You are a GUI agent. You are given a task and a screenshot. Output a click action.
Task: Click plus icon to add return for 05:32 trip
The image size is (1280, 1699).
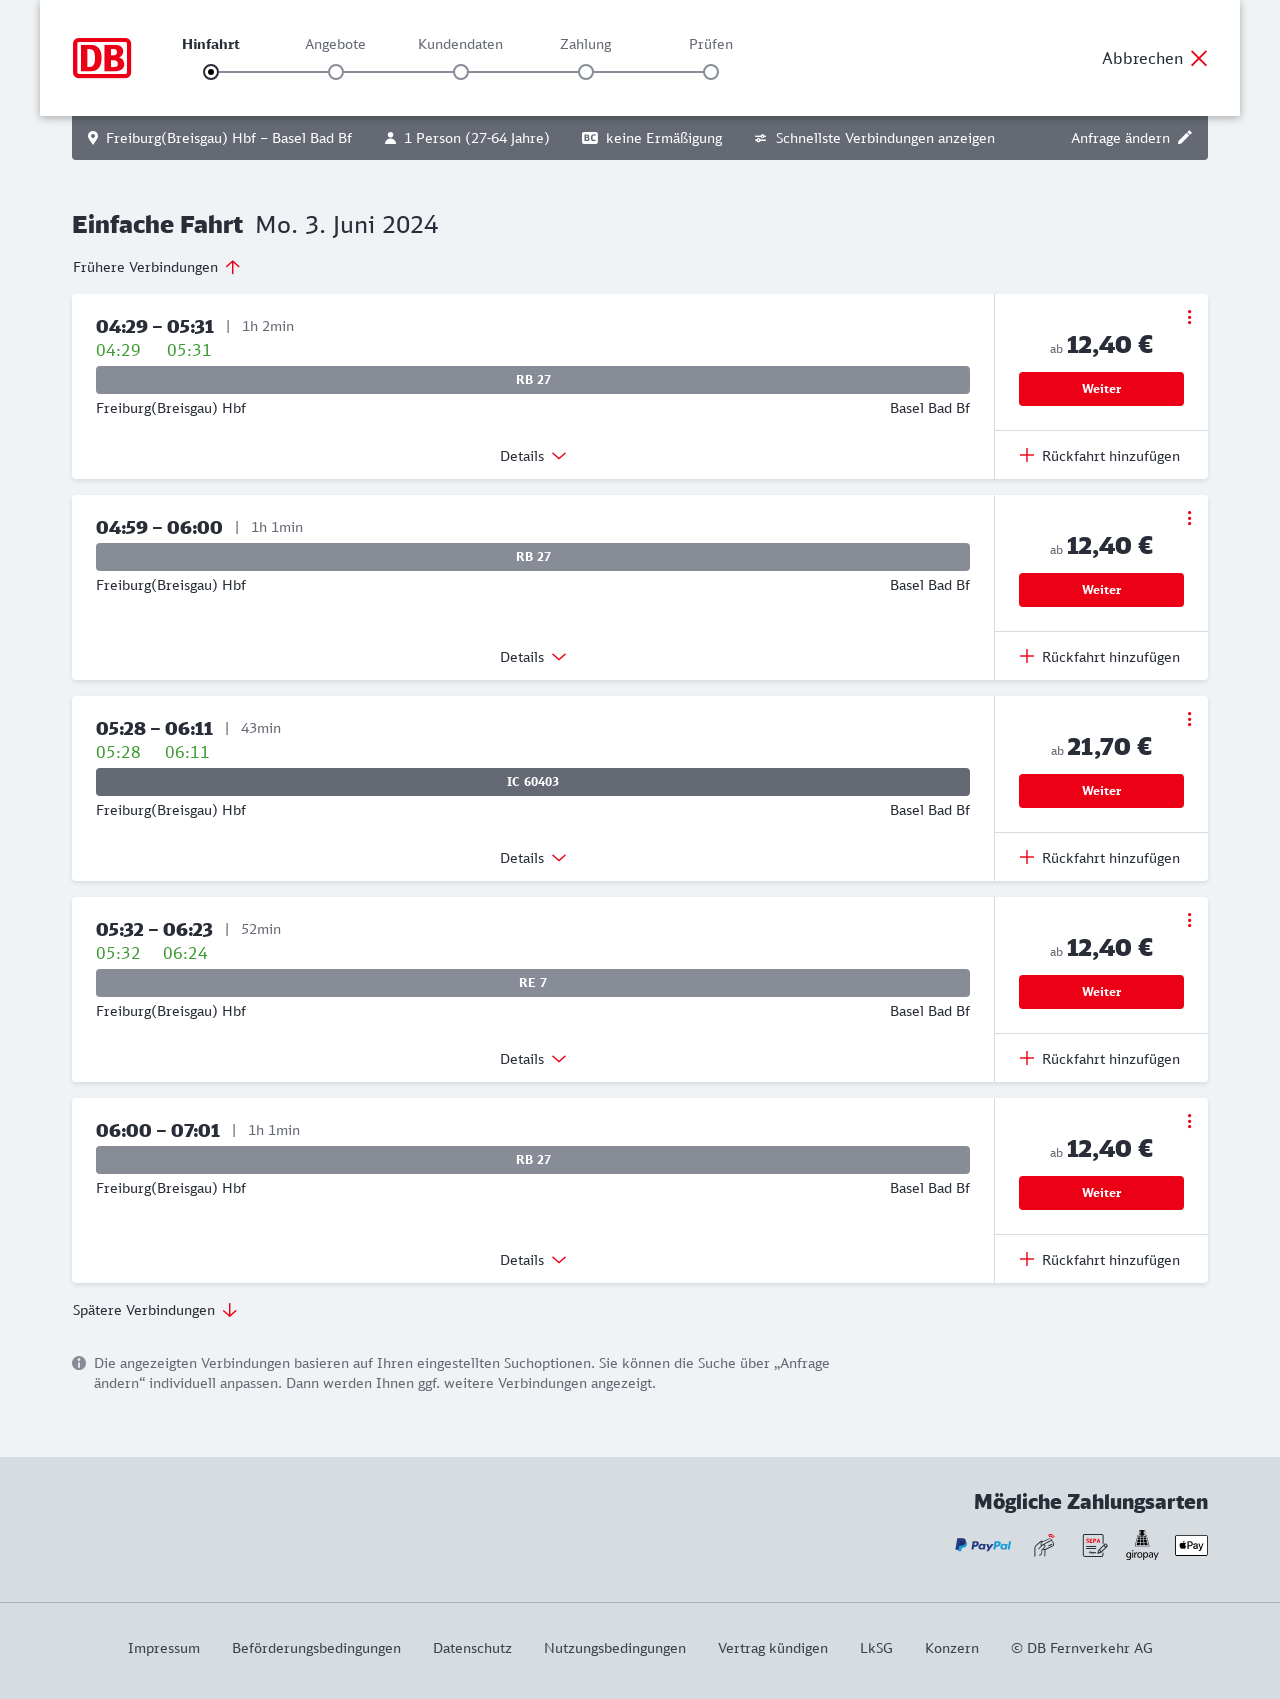pos(1027,1058)
